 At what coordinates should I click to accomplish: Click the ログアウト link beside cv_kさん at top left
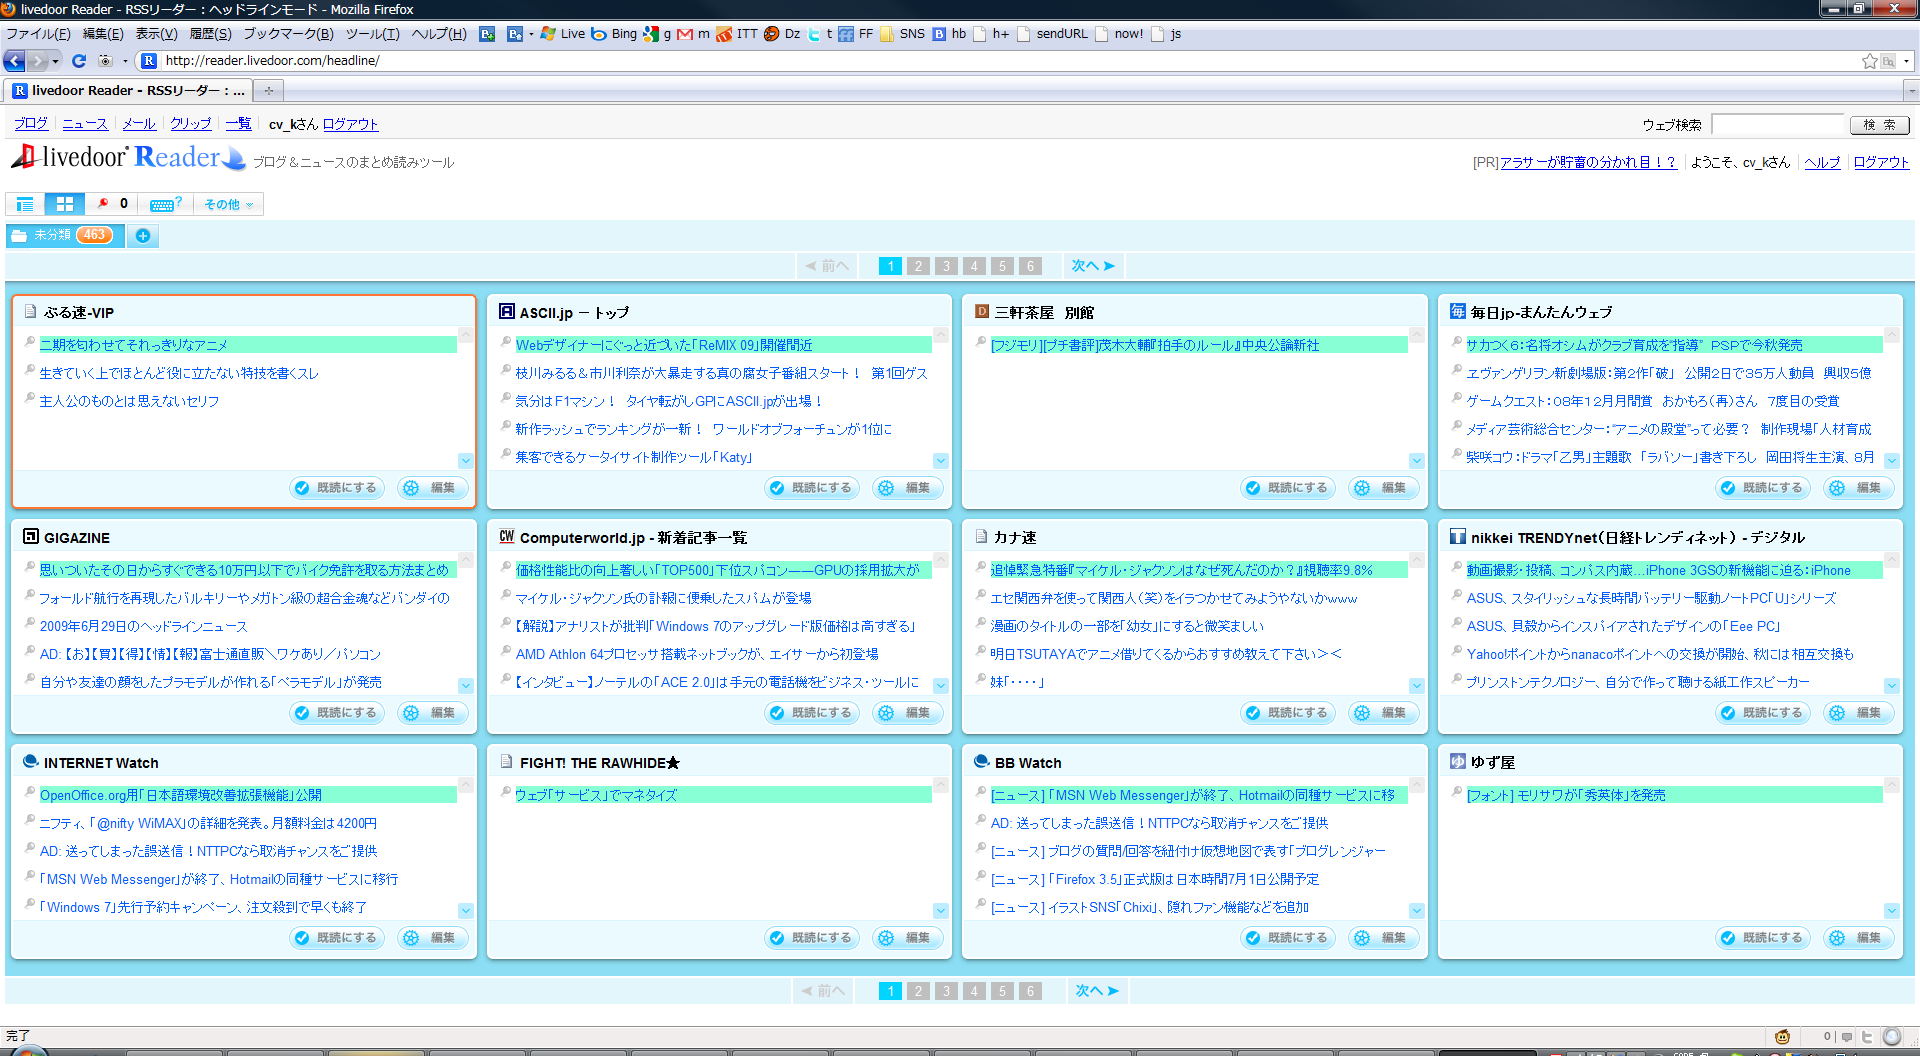350,124
